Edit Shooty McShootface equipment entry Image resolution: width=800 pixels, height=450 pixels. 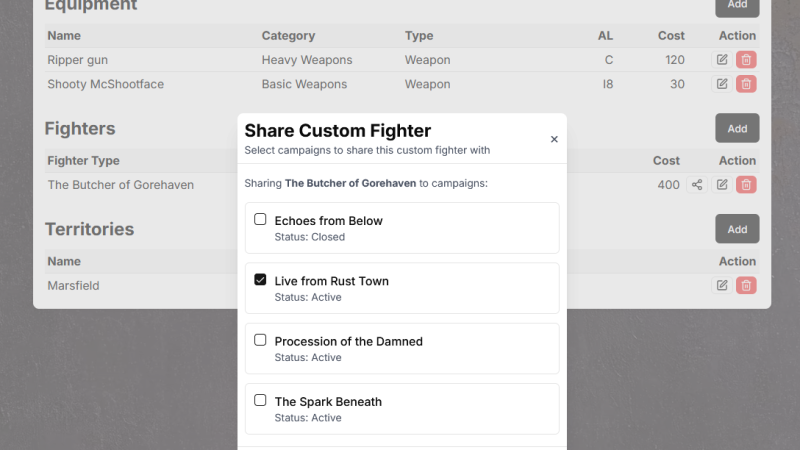[x=722, y=84]
